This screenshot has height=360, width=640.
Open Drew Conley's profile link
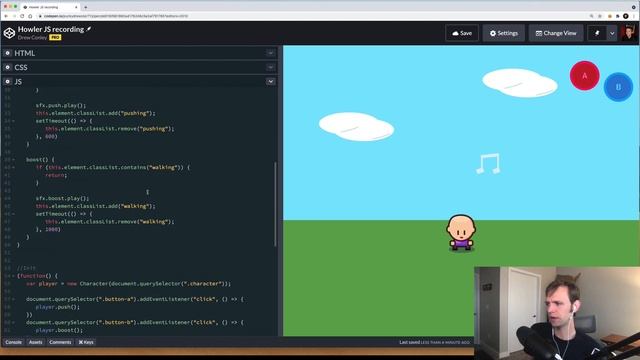pyautogui.click(x=32, y=38)
